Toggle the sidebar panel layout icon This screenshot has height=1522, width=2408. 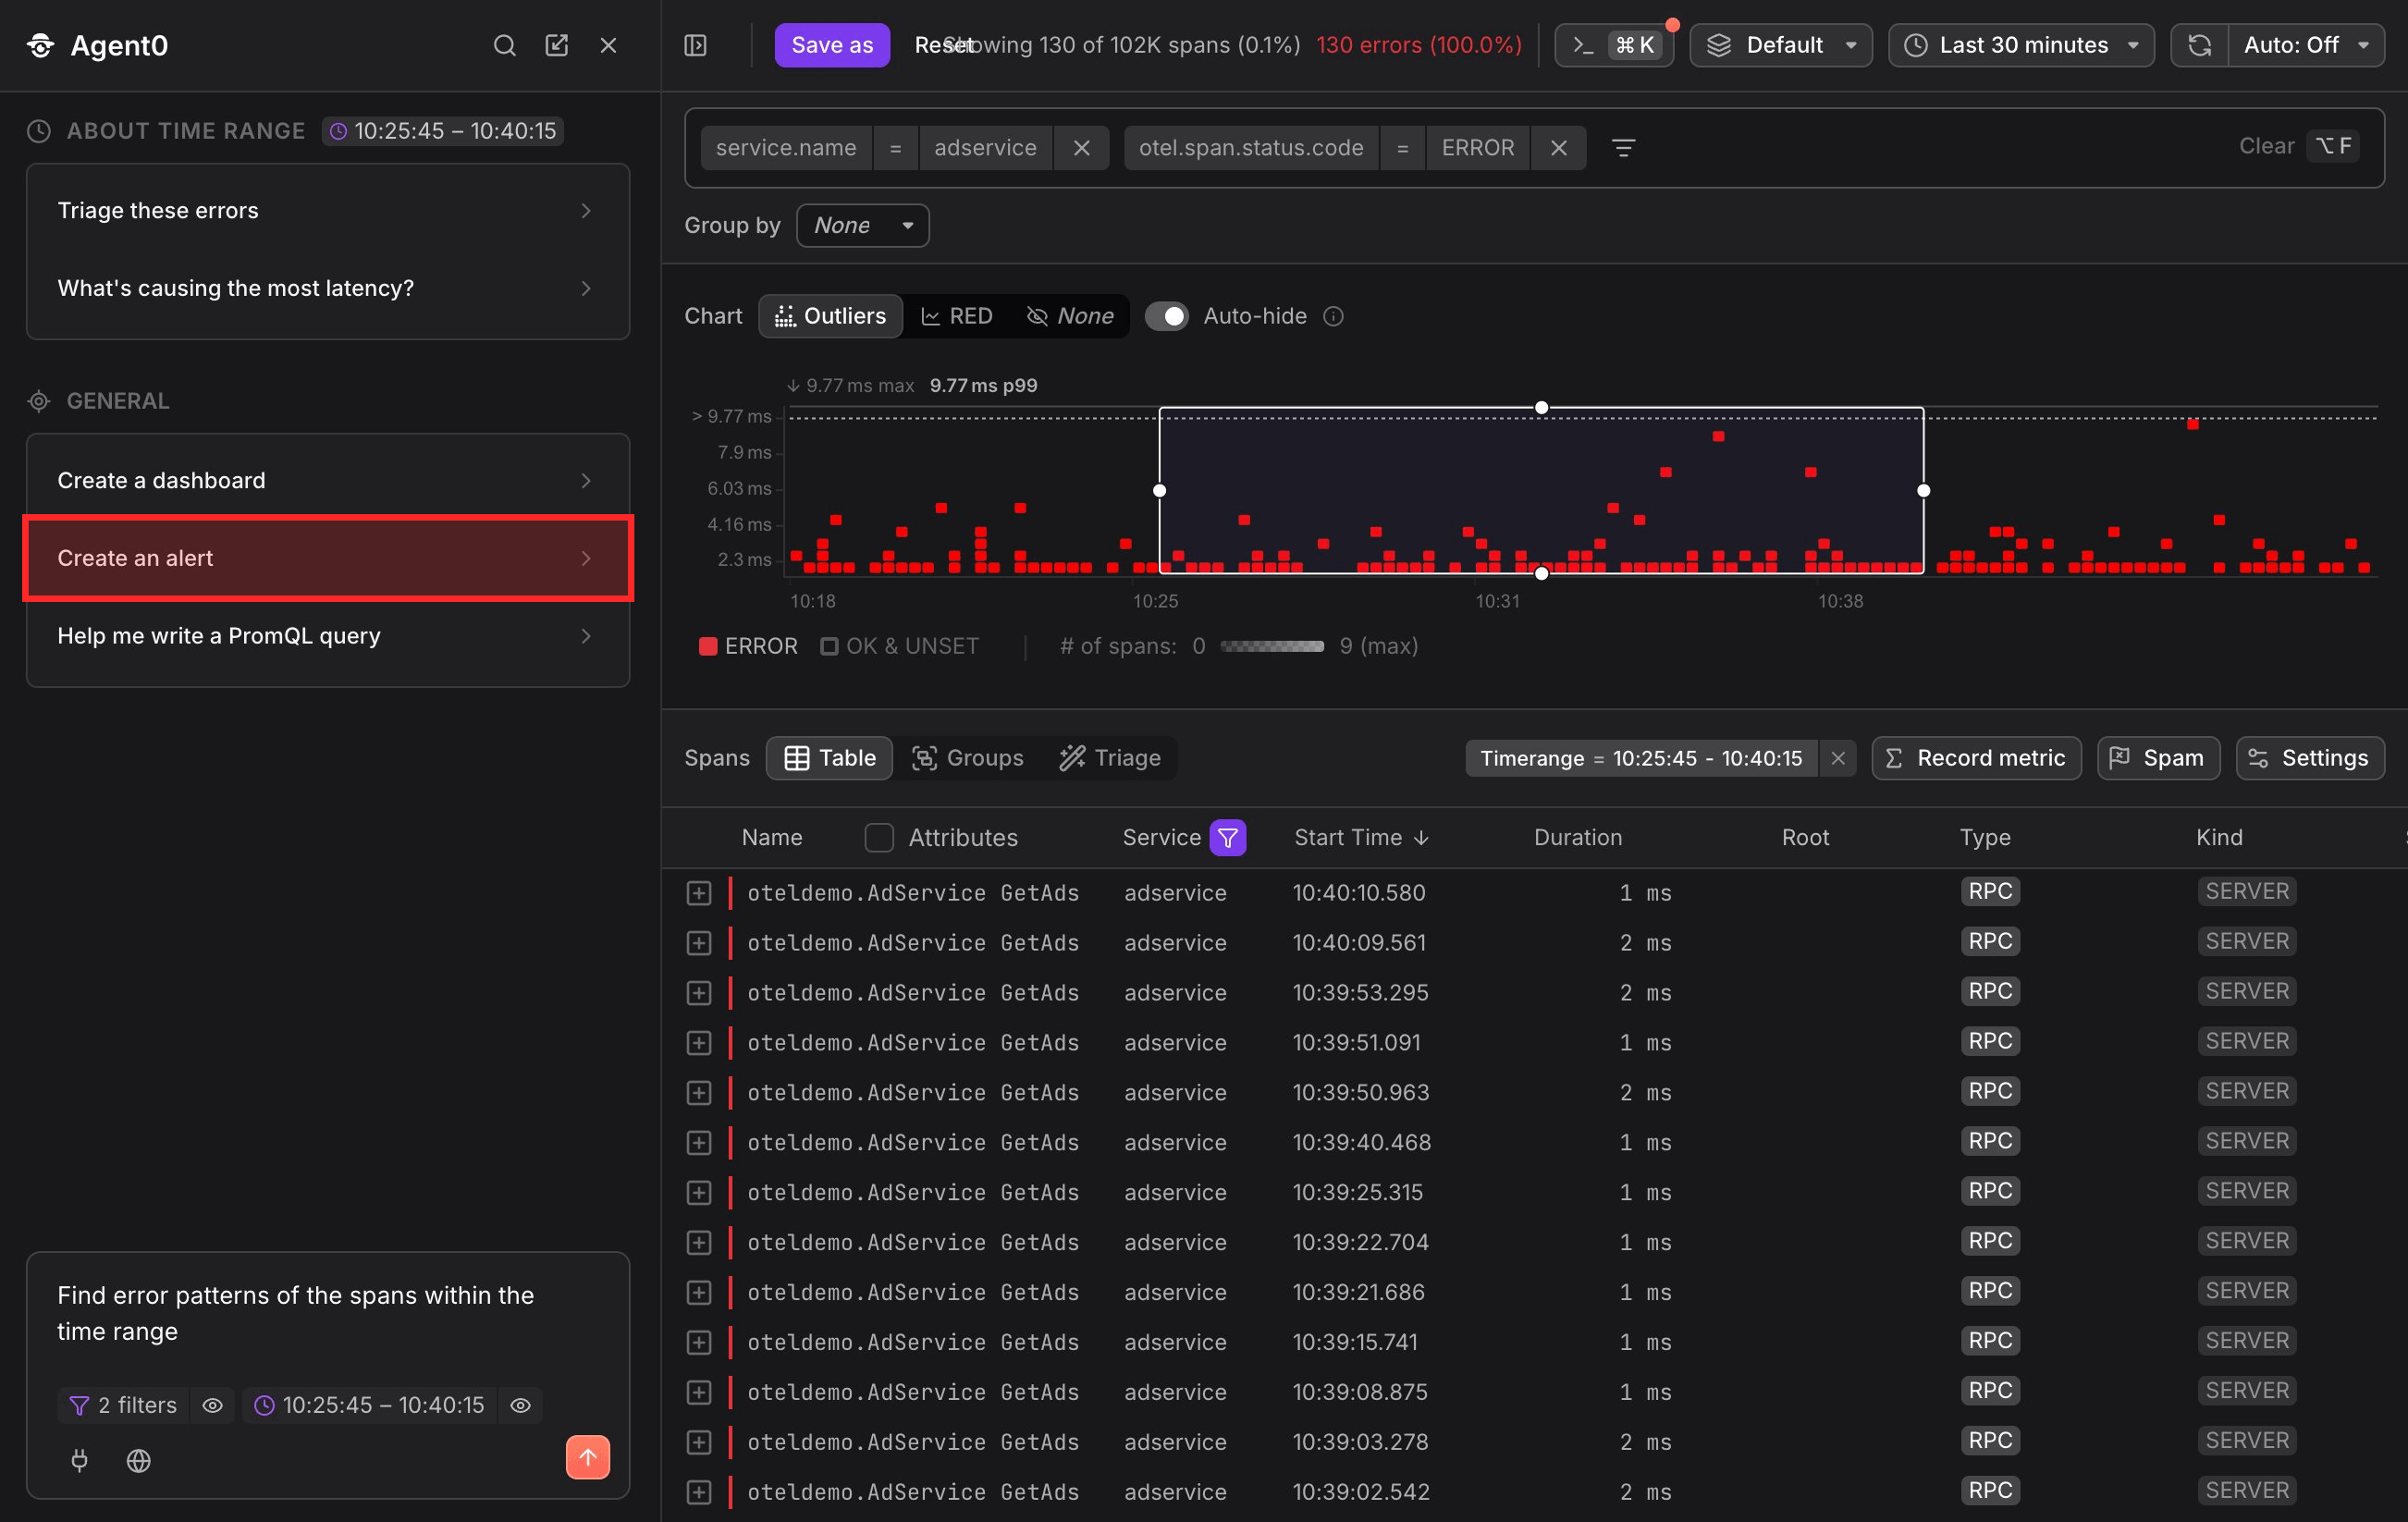(x=695, y=45)
